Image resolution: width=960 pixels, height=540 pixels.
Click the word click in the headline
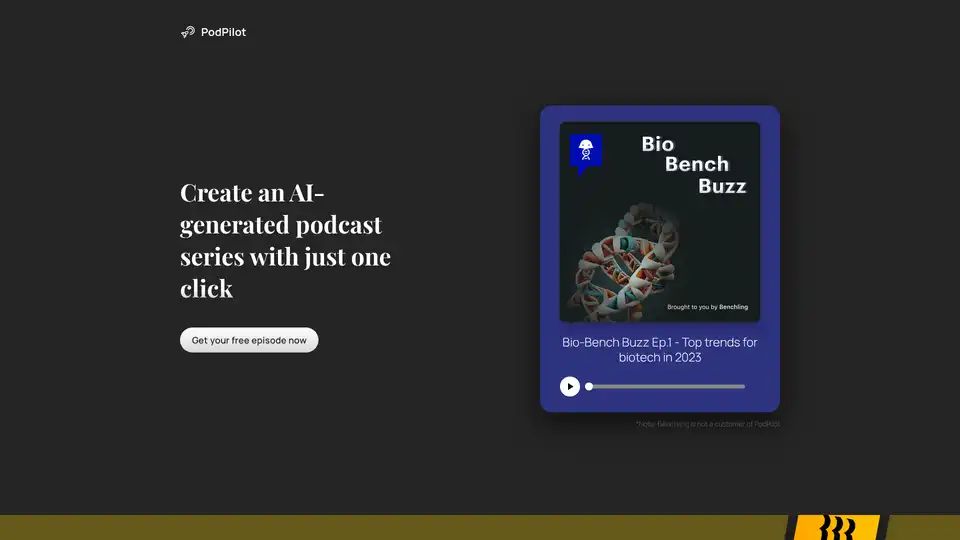click(206, 290)
